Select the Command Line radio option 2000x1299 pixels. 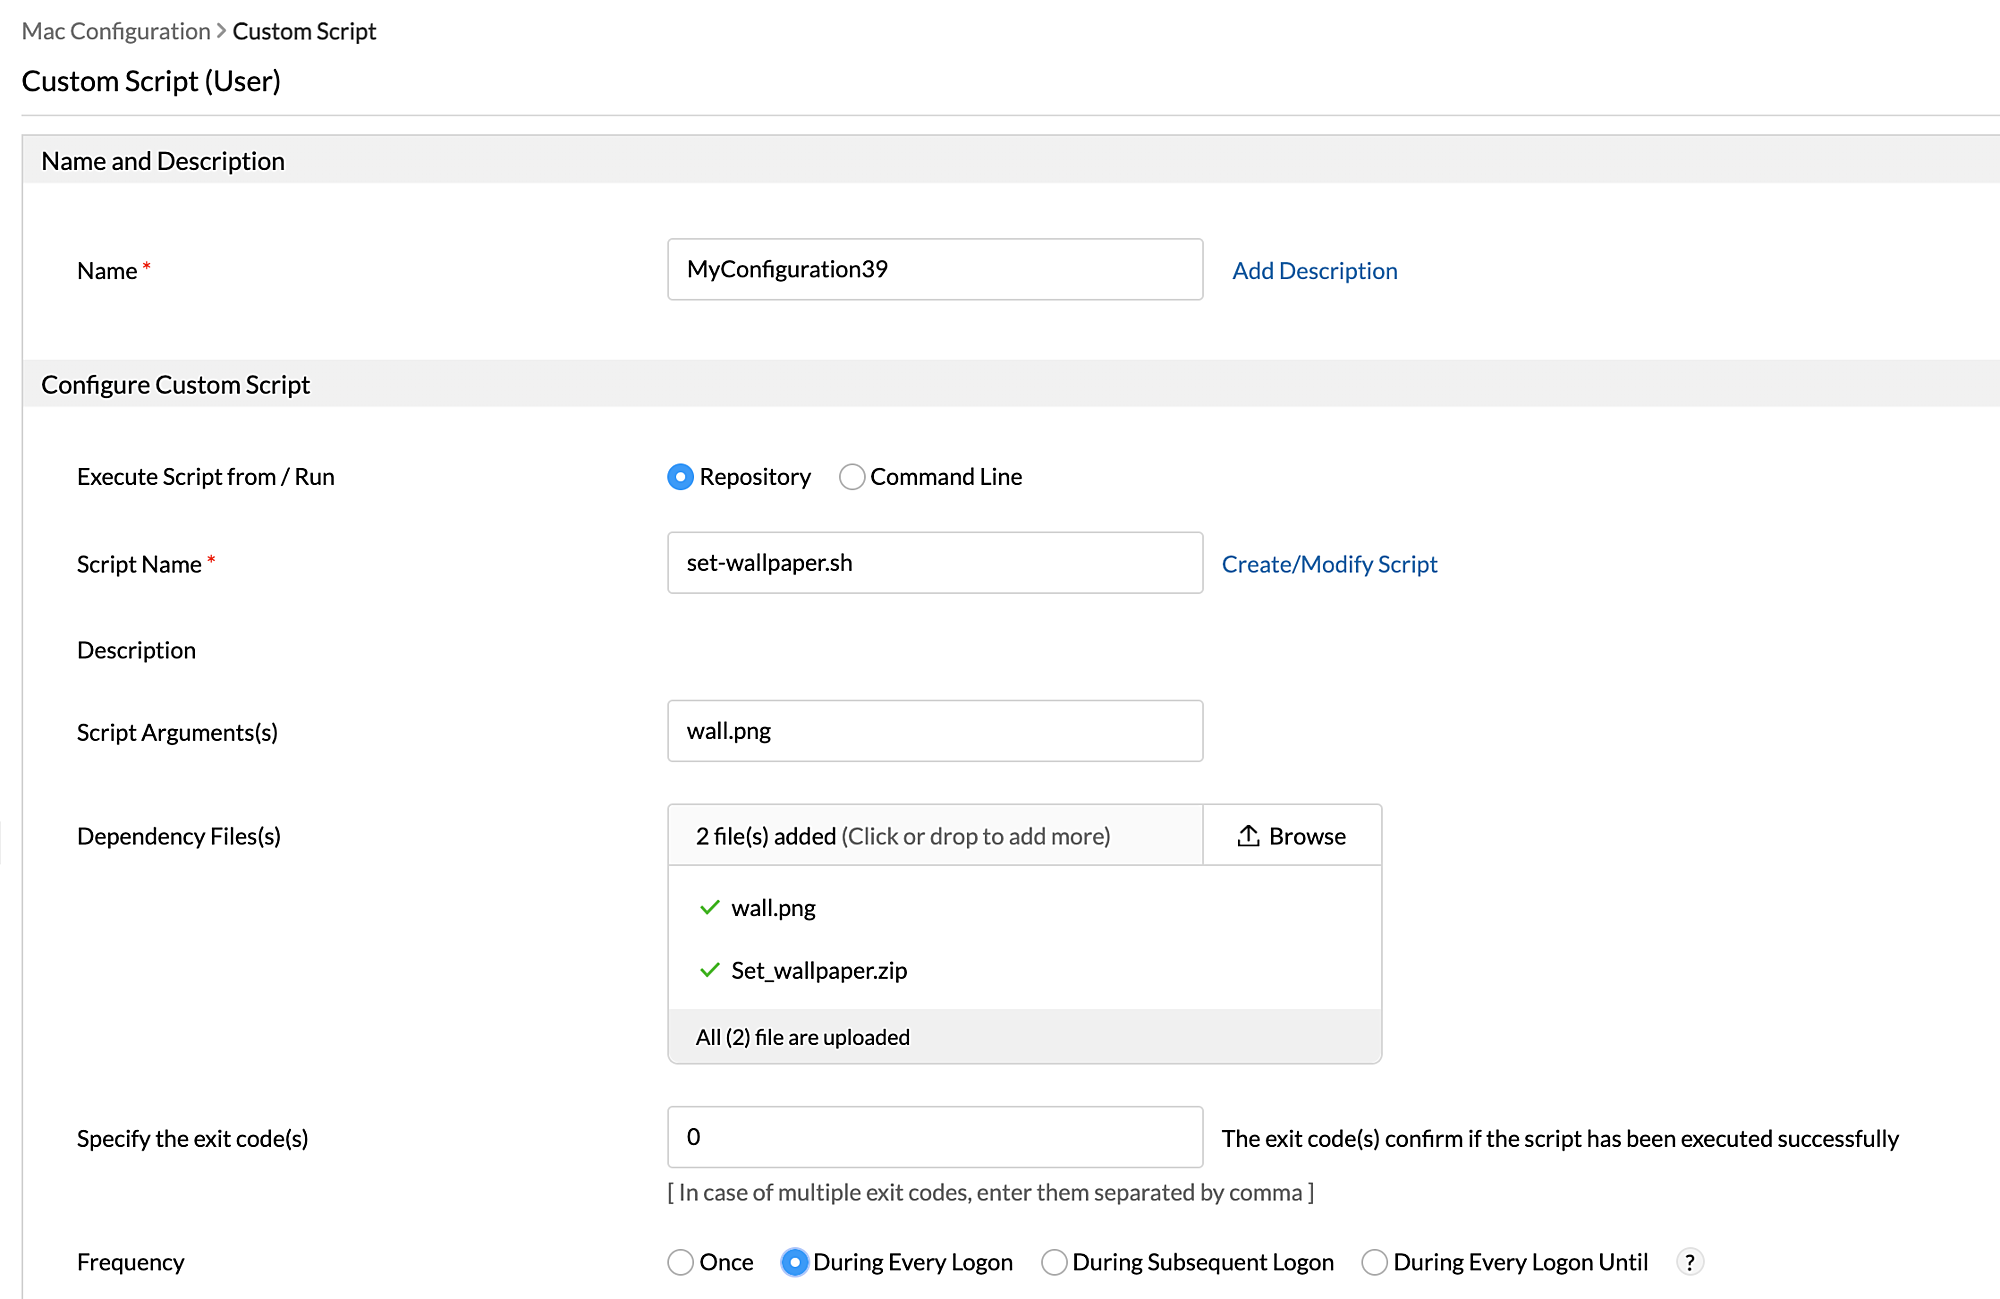click(x=852, y=477)
